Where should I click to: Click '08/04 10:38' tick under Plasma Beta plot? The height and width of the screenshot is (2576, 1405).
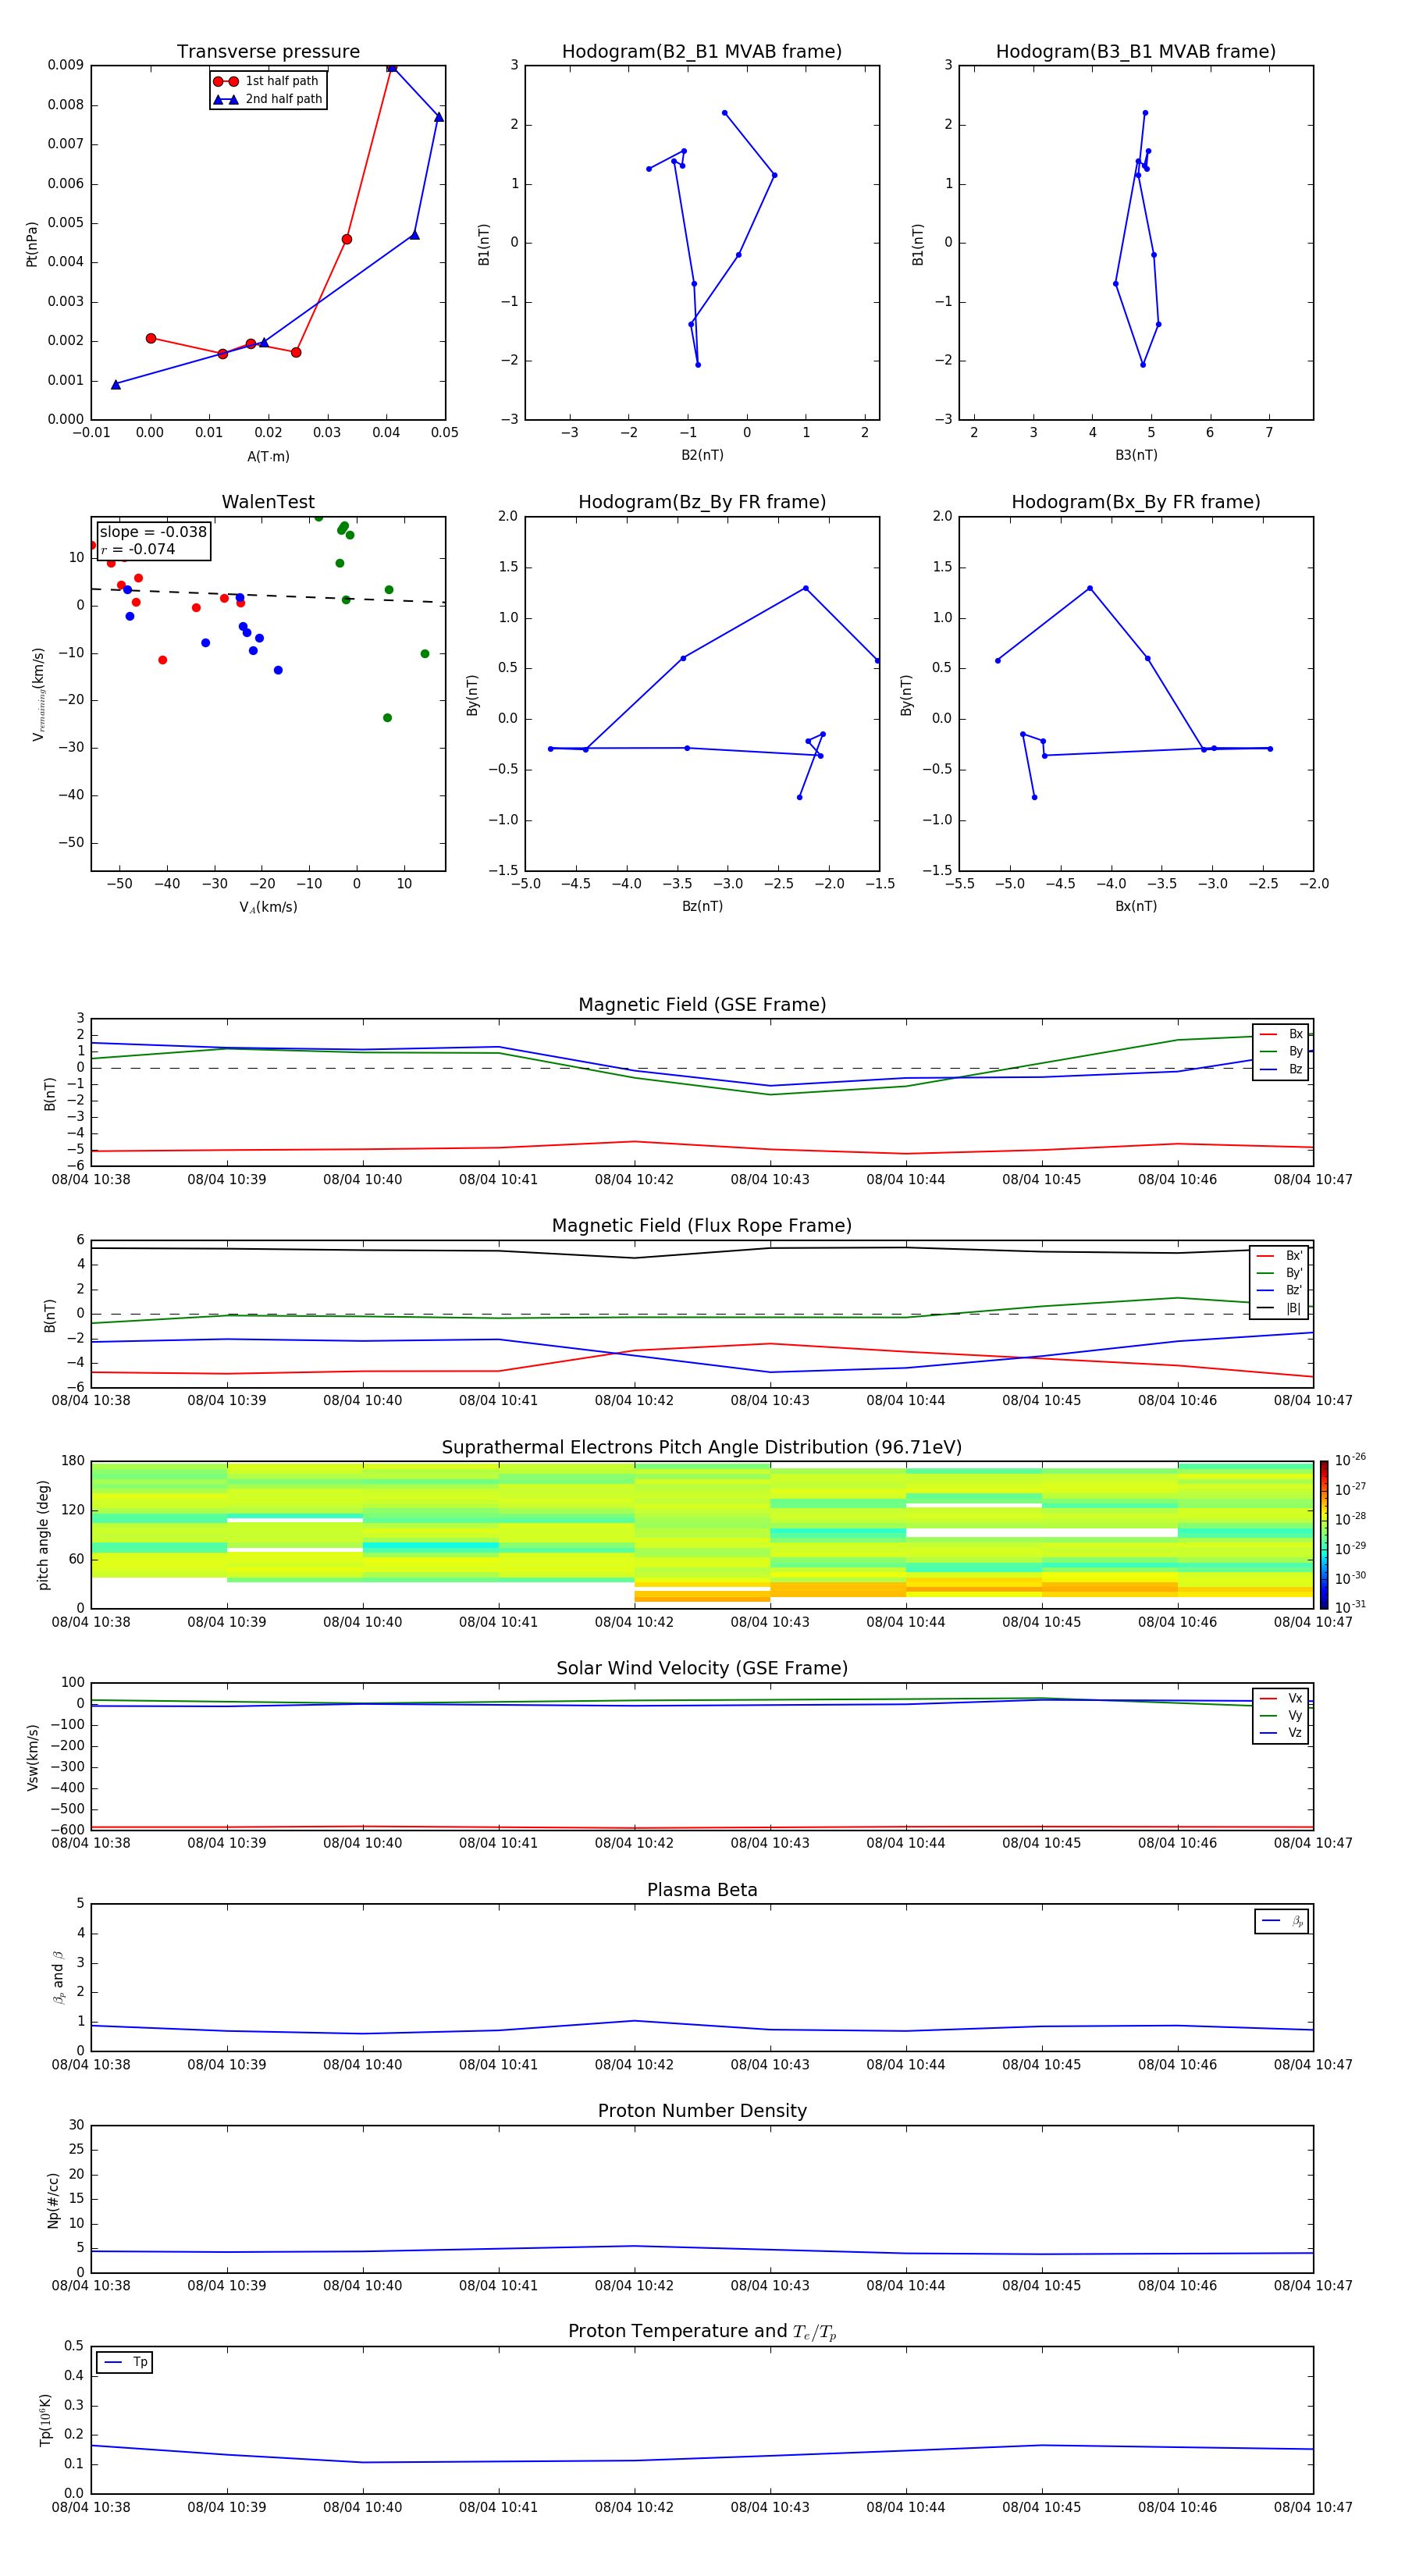pyautogui.click(x=91, y=2064)
